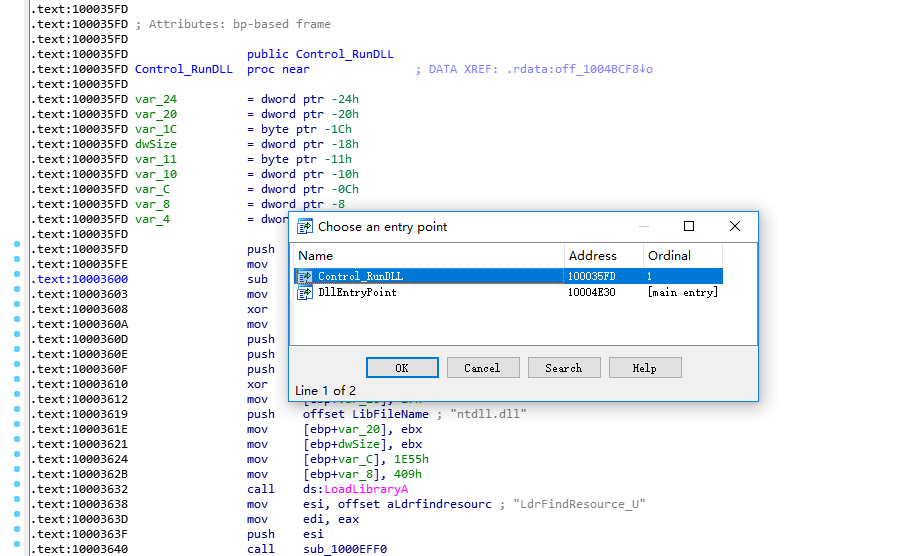The height and width of the screenshot is (556, 917).
Task: Confirm with the OK button
Action: tap(402, 368)
